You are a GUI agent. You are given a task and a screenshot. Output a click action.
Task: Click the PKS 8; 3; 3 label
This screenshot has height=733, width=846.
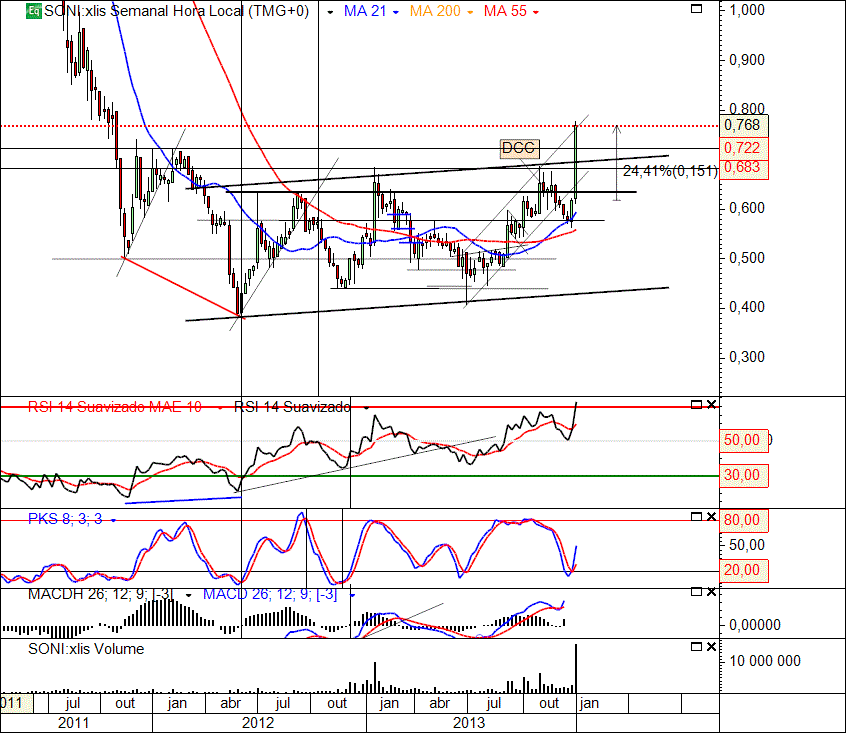pyautogui.click(x=65, y=519)
